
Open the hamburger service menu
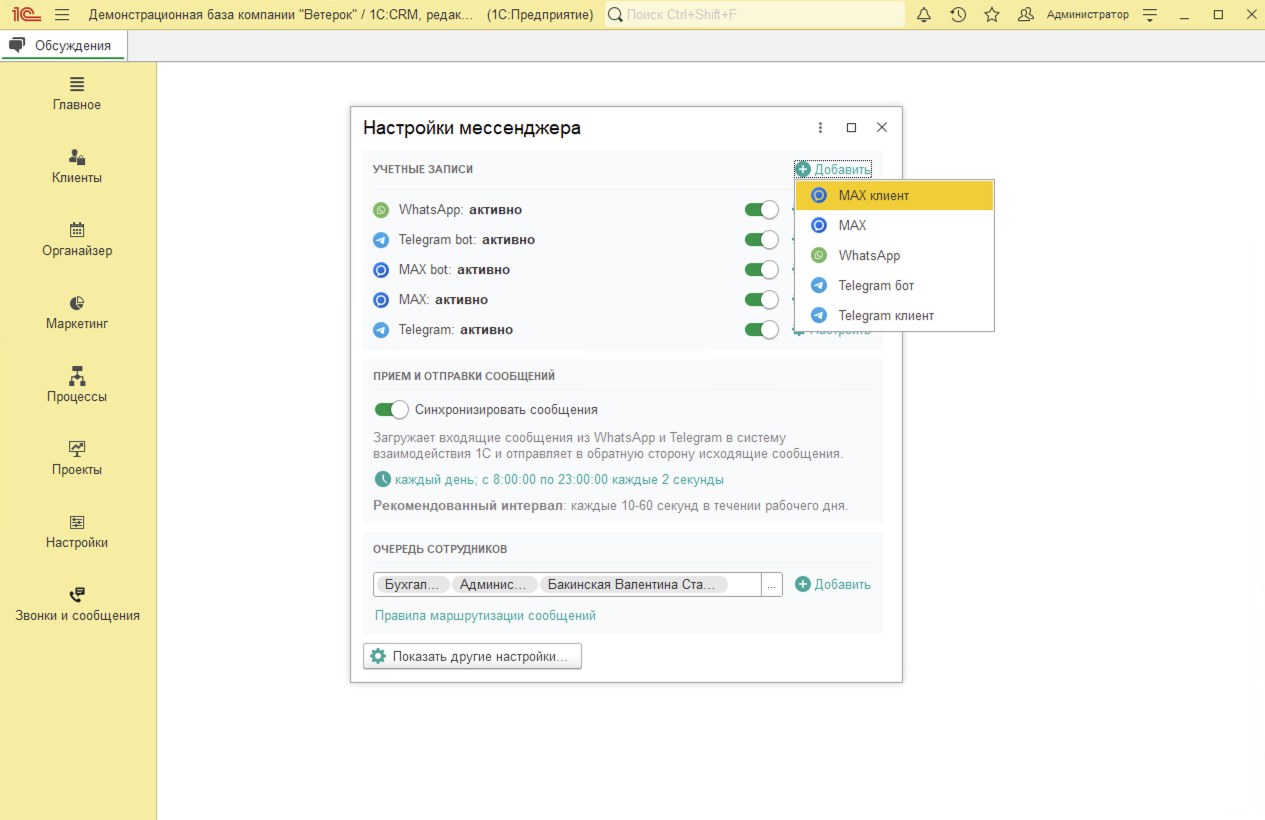(62, 15)
